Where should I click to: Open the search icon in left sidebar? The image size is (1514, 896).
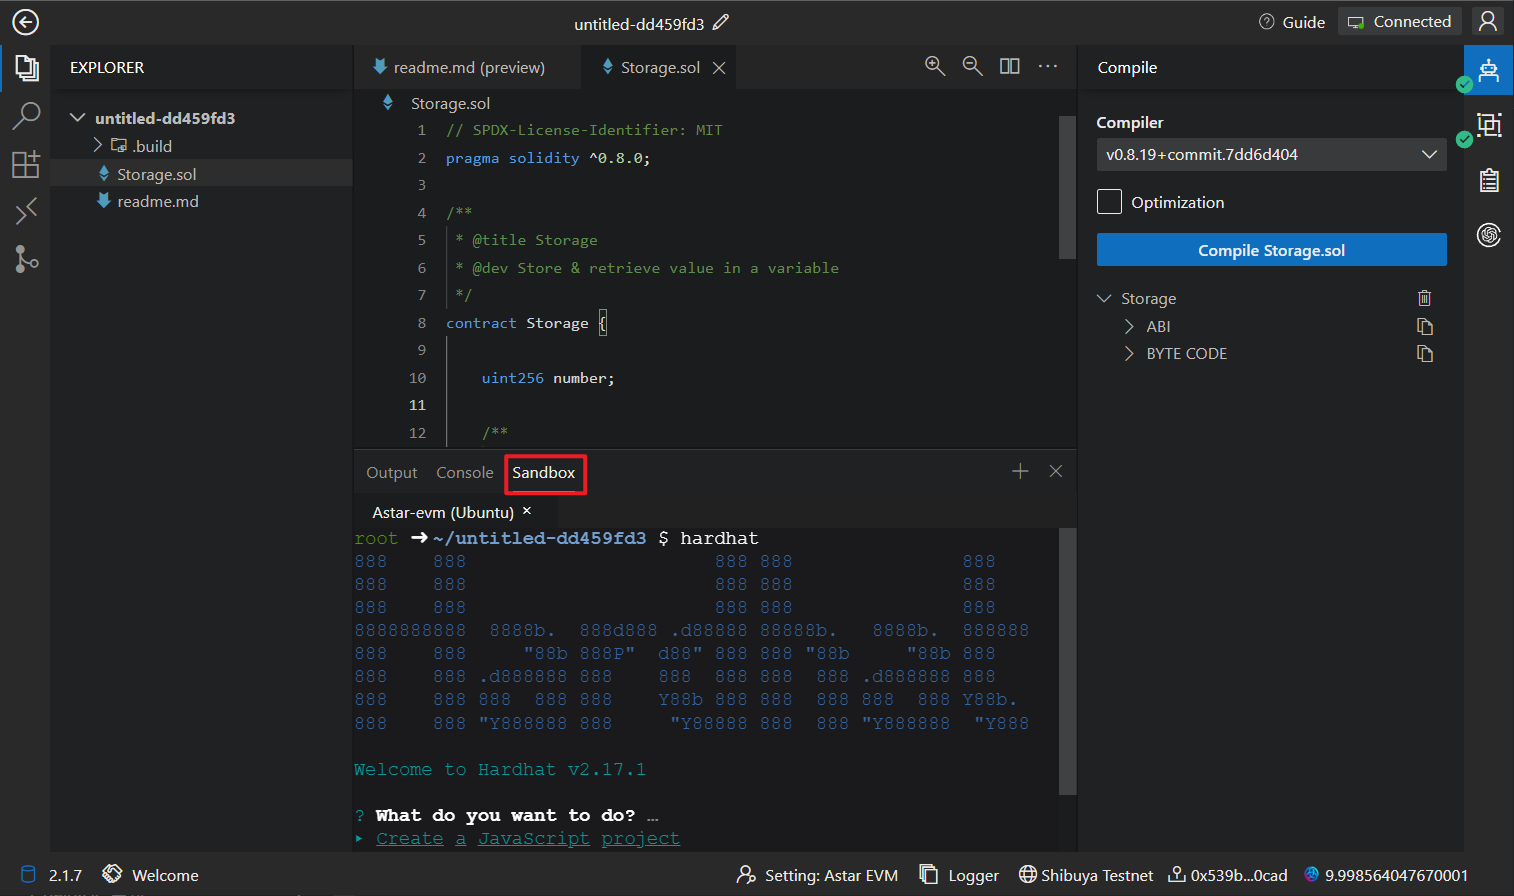tap(26, 116)
